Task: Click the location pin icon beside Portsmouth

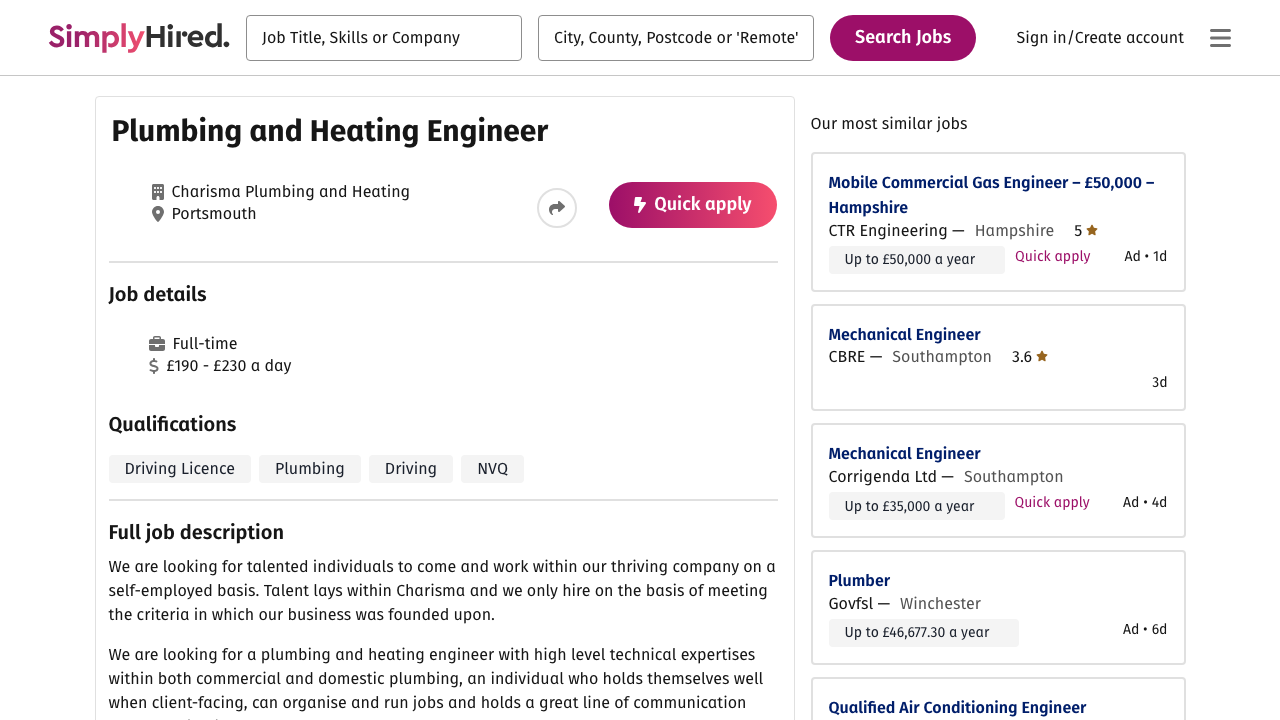Action: (157, 213)
